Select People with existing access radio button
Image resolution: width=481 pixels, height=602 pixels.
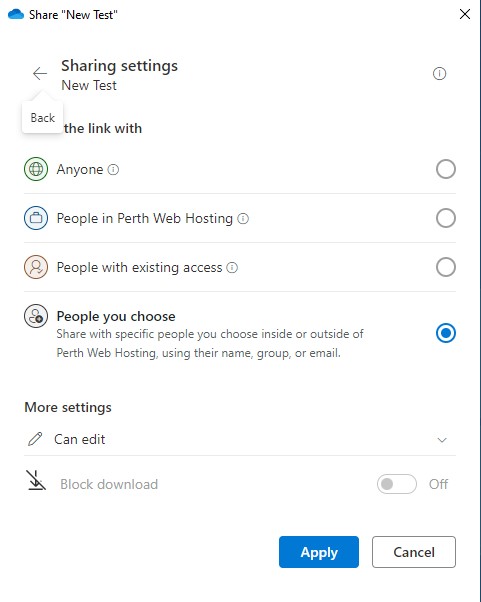click(446, 267)
